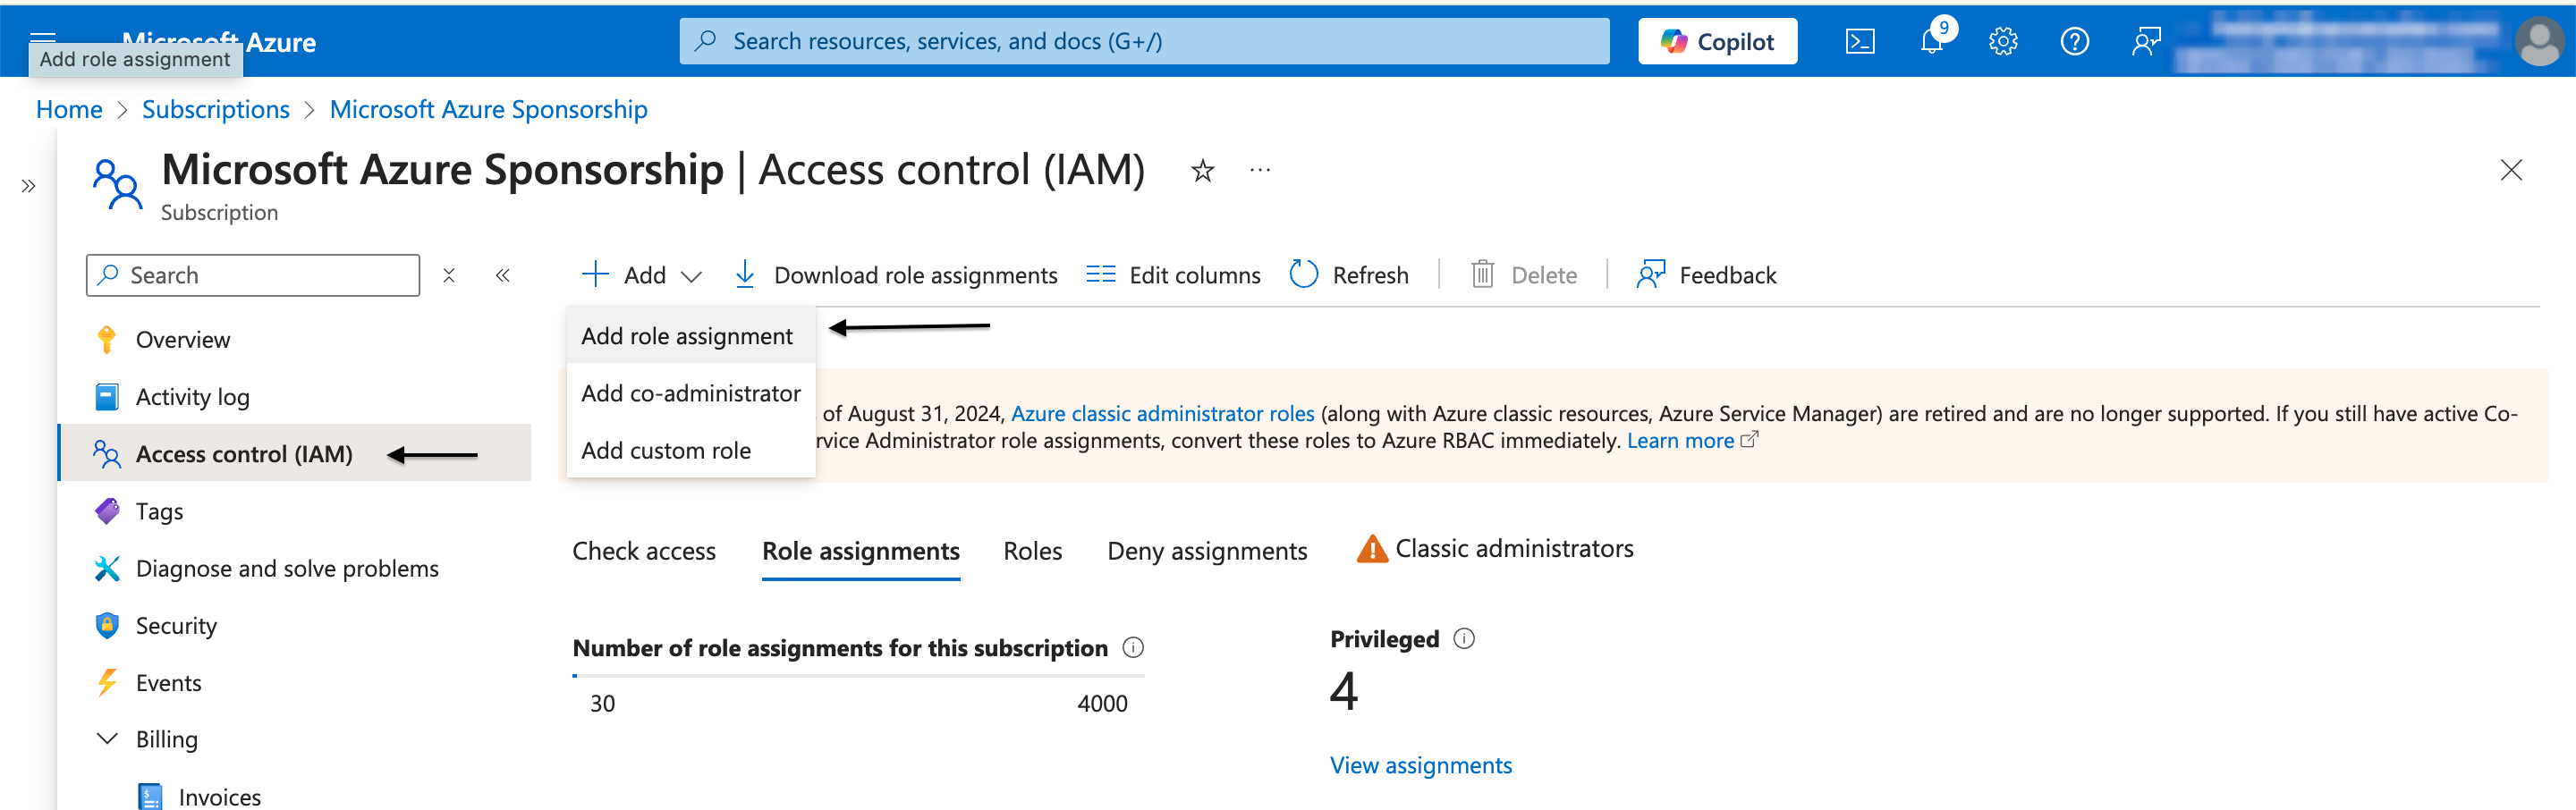Screen dimensions: 2576x810
Task: Show info icon next to Privileged
Action: pos(1463,638)
